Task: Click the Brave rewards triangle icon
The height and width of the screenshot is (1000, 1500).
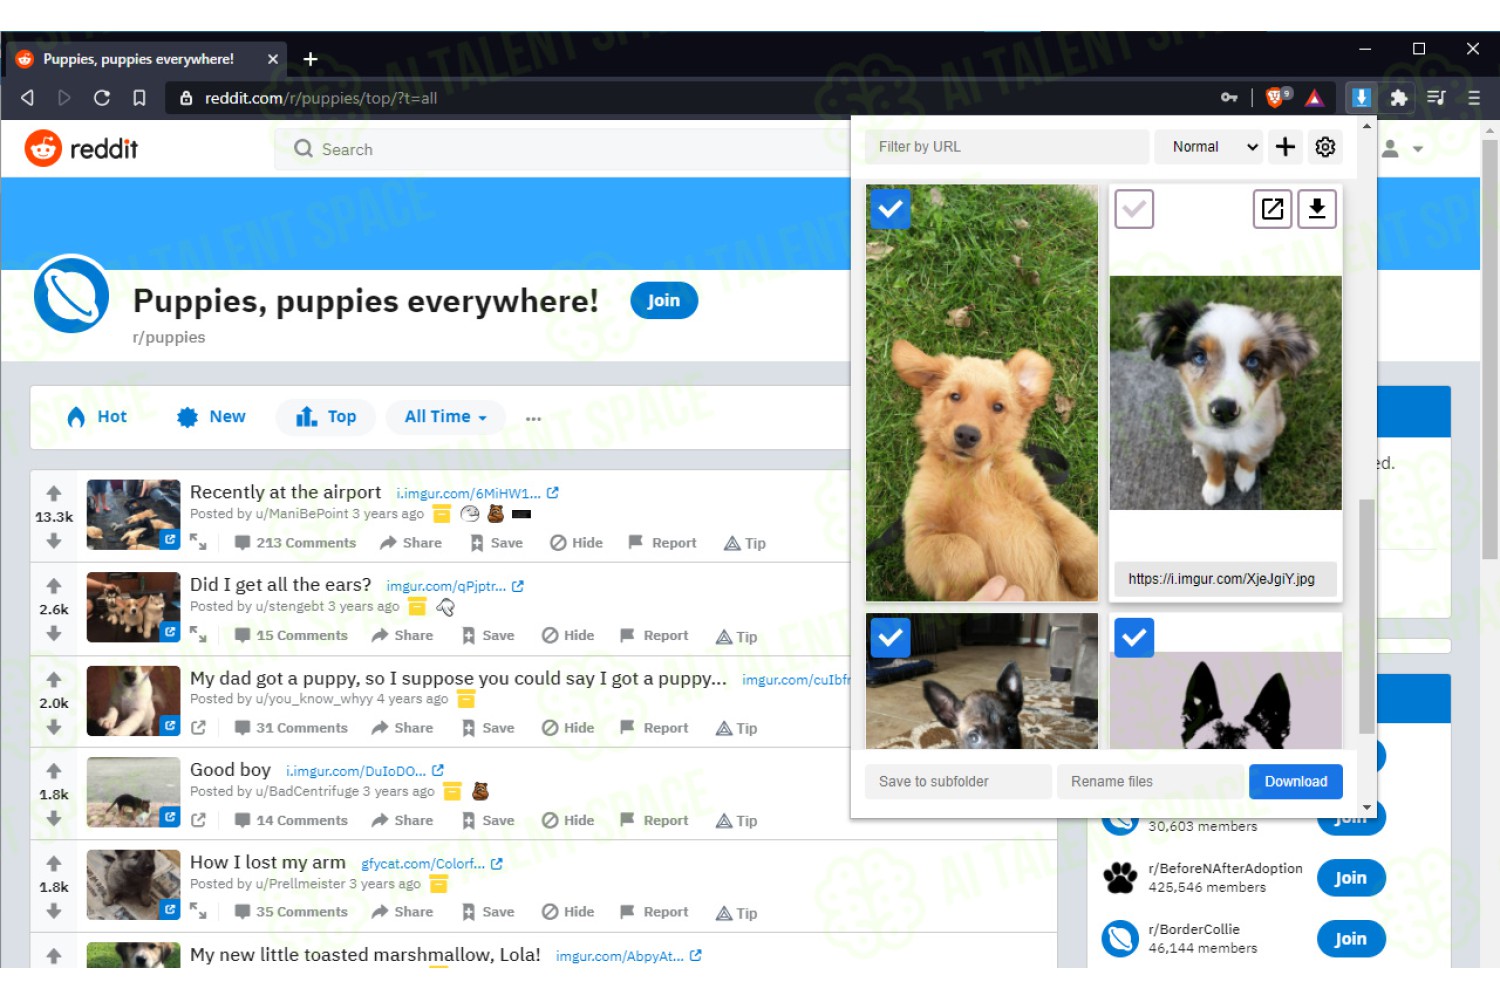Action: pos(1314,97)
